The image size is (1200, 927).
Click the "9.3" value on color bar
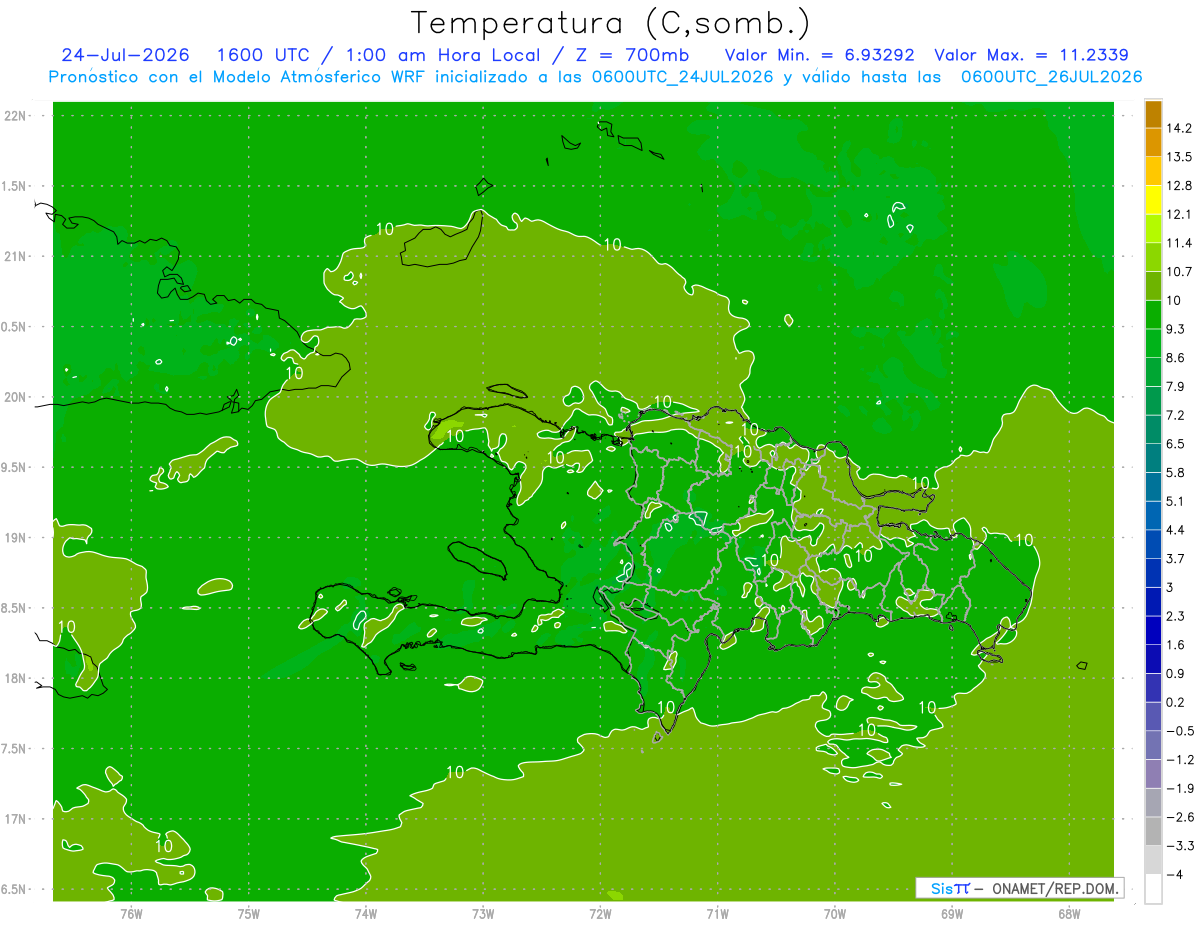point(1176,329)
